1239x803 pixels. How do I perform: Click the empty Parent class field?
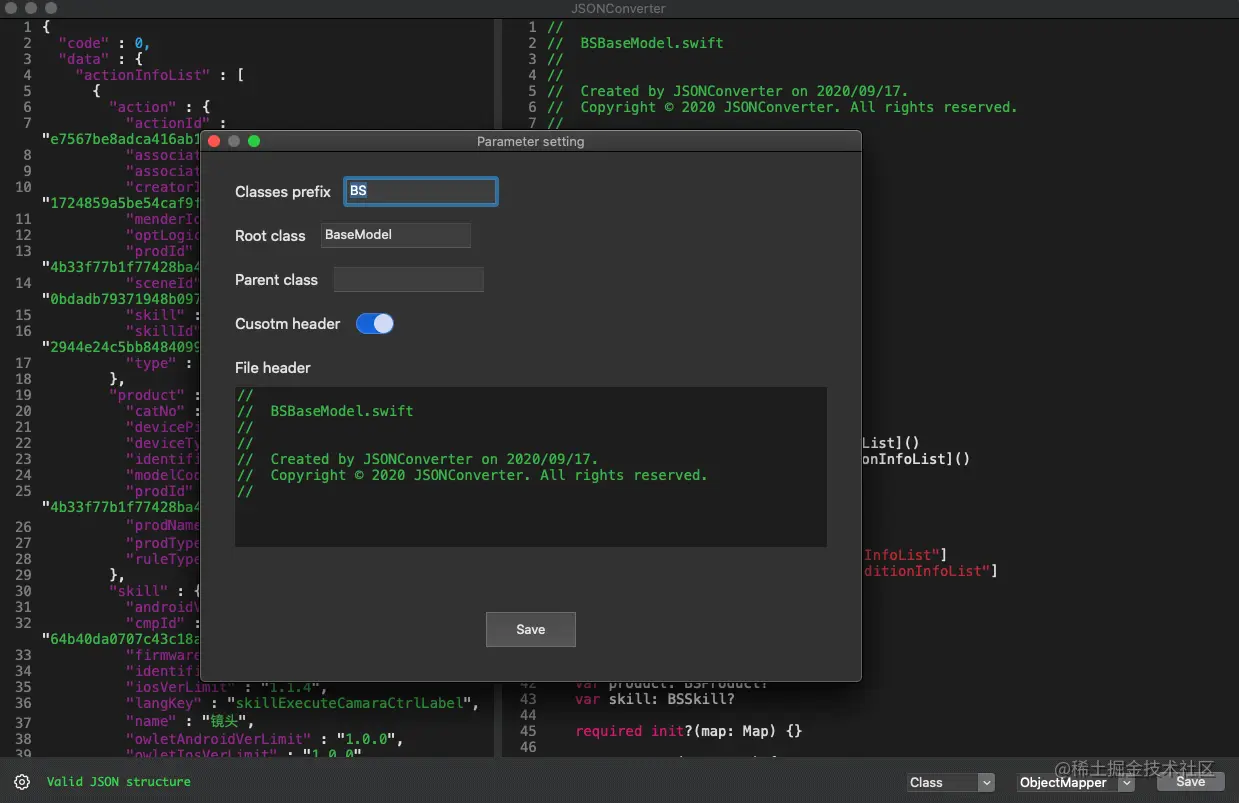(408, 279)
